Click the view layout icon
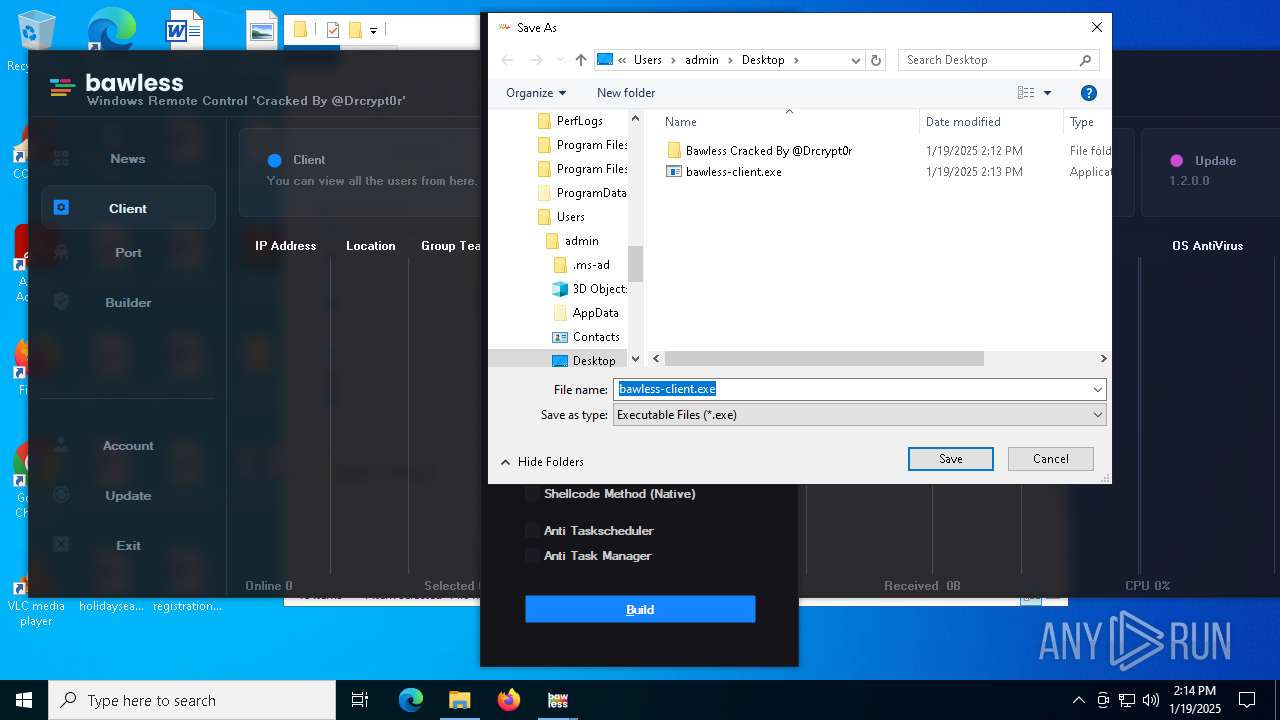The height and width of the screenshot is (720, 1280). click(x=1026, y=93)
